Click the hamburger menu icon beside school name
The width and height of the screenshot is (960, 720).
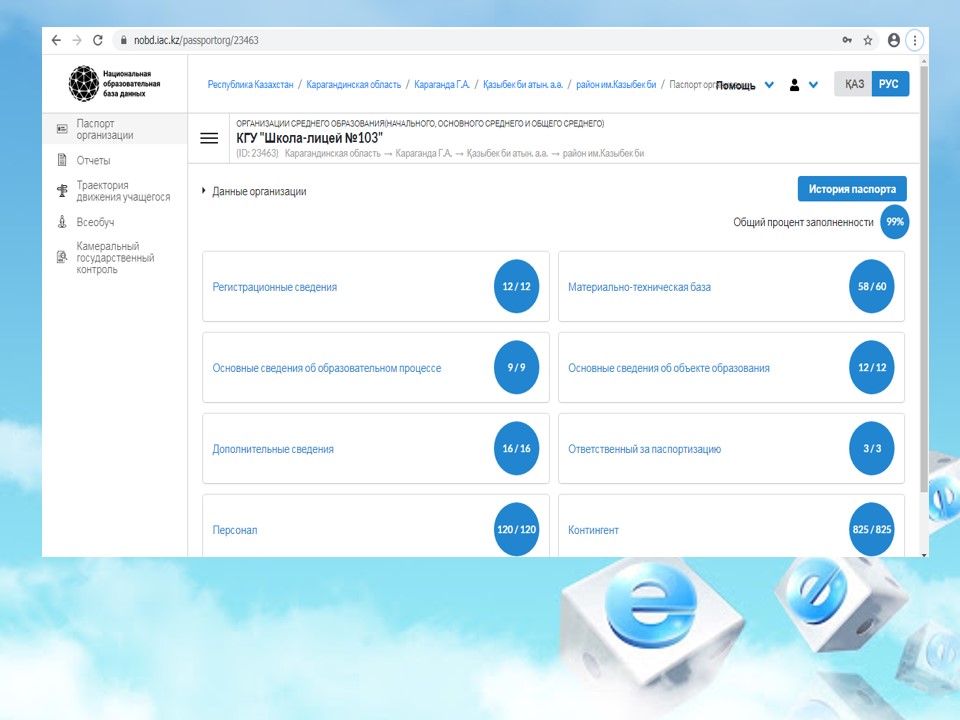[x=209, y=139]
